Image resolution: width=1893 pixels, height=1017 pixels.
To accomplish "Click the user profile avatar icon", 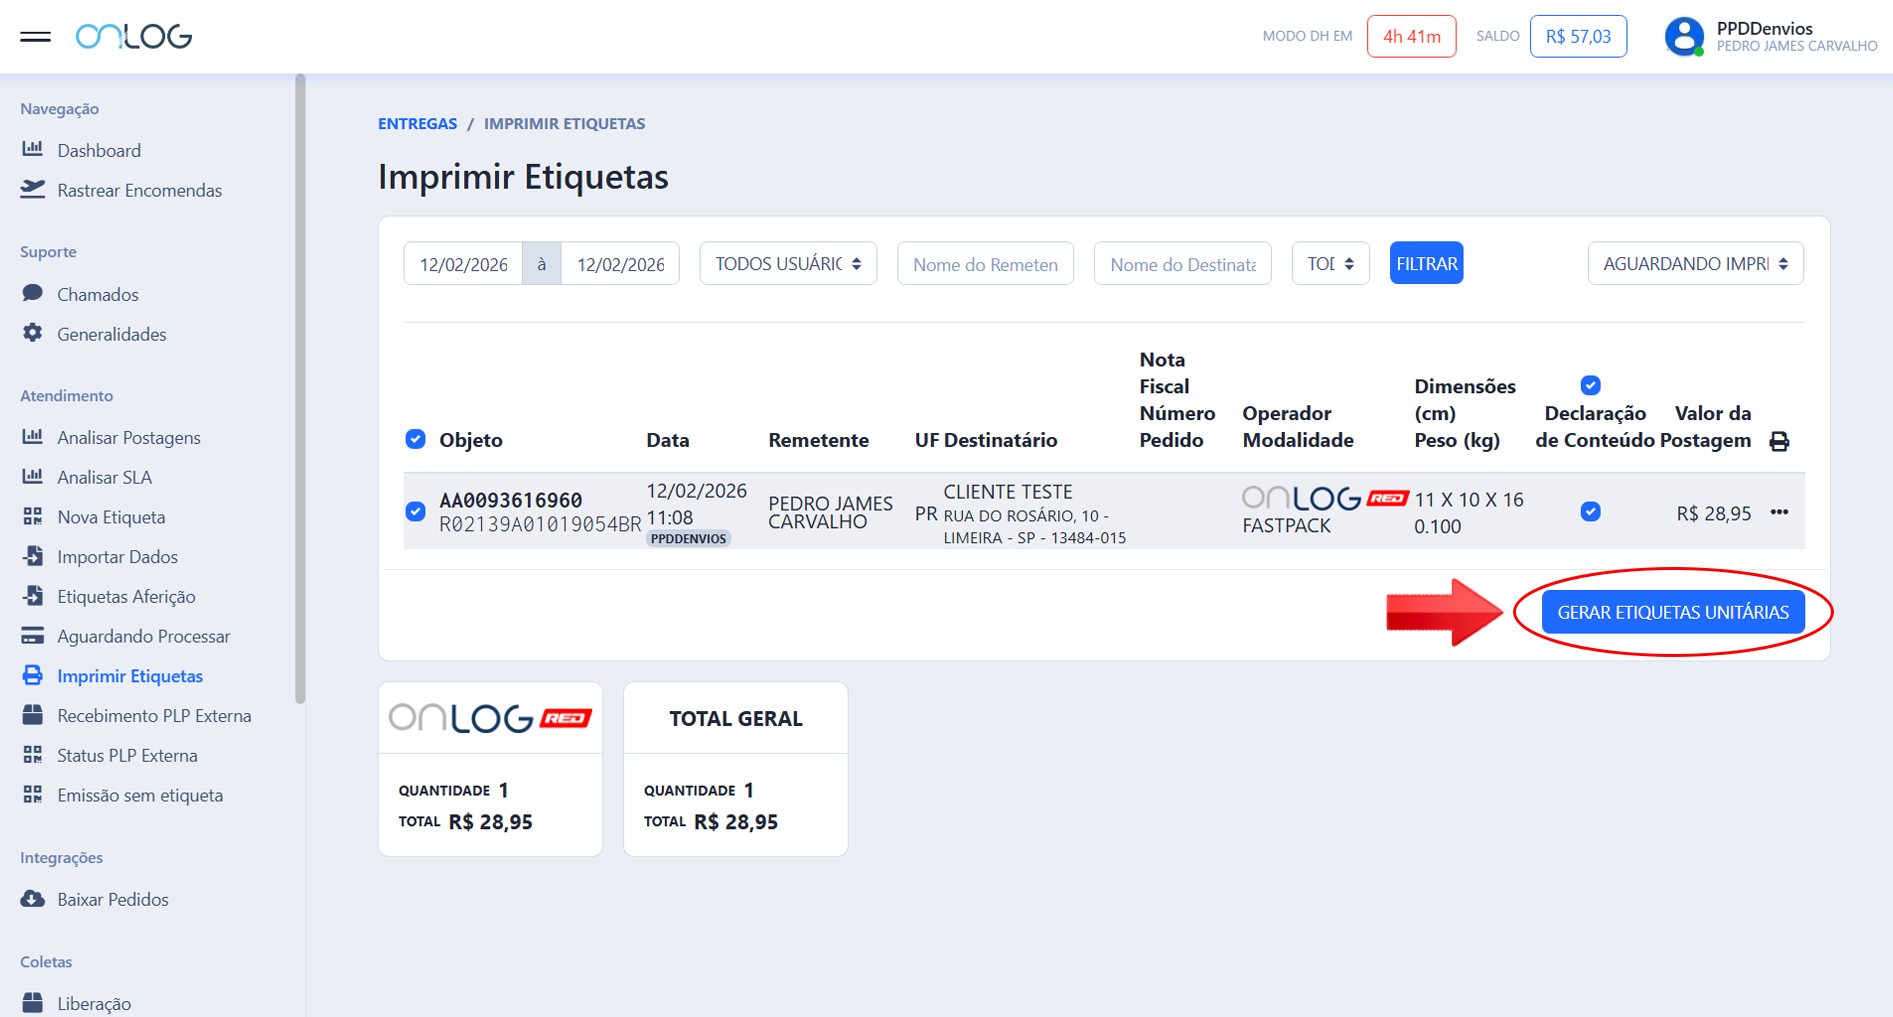I will click(1683, 37).
